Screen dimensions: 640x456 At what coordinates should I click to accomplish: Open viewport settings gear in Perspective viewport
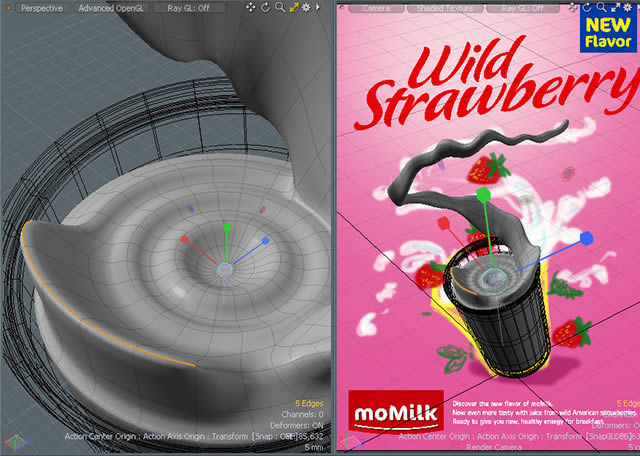tap(306, 7)
